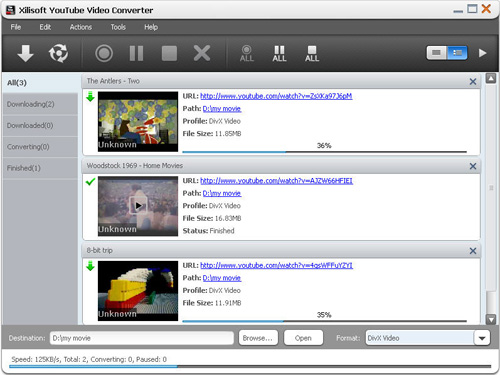The image size is (500, 375).
Task: Open the Woodstock 1969 YouTube URL link
Action: point(276,181)
